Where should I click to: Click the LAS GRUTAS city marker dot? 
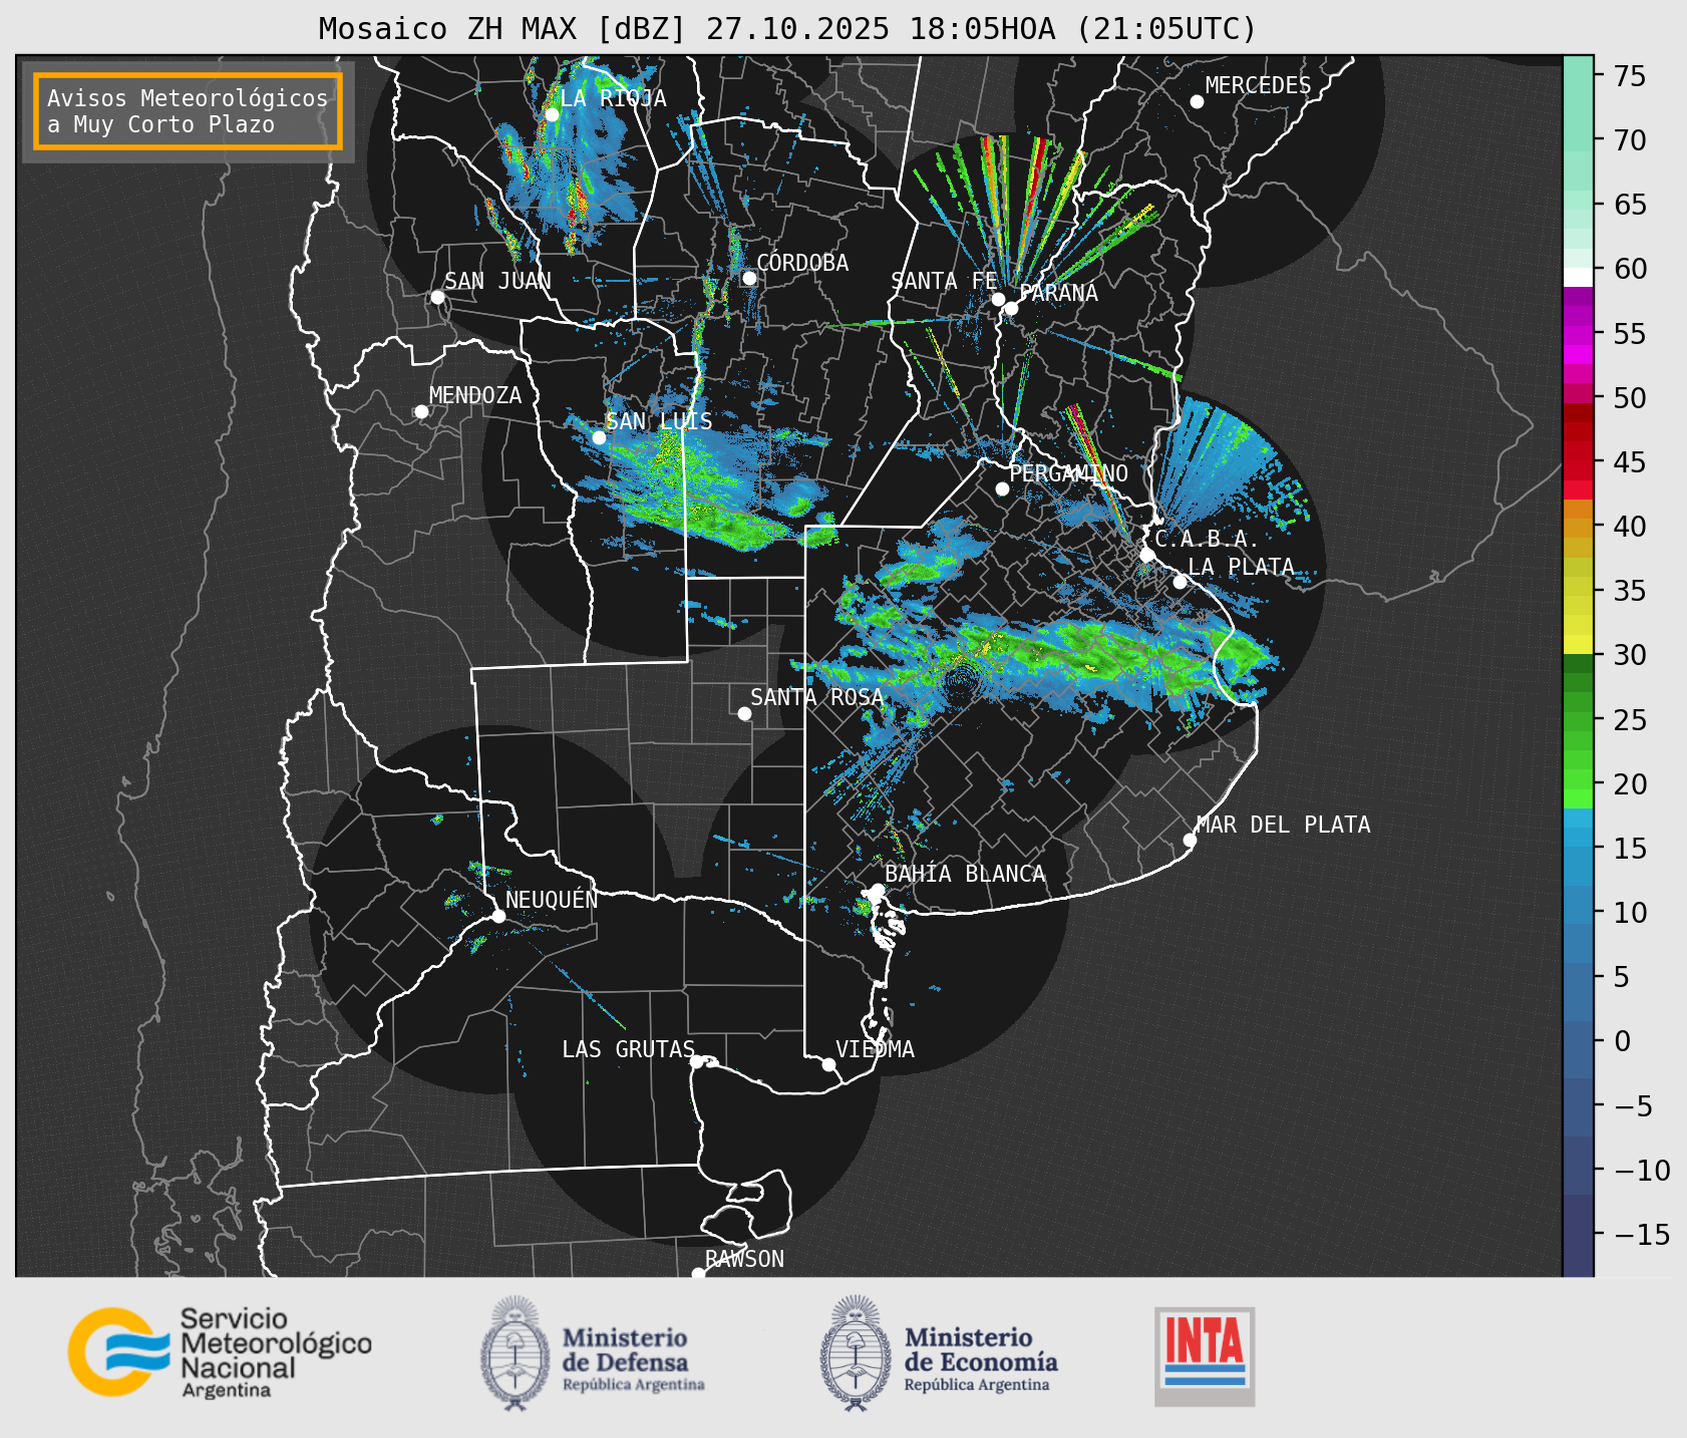(697, 1061)
